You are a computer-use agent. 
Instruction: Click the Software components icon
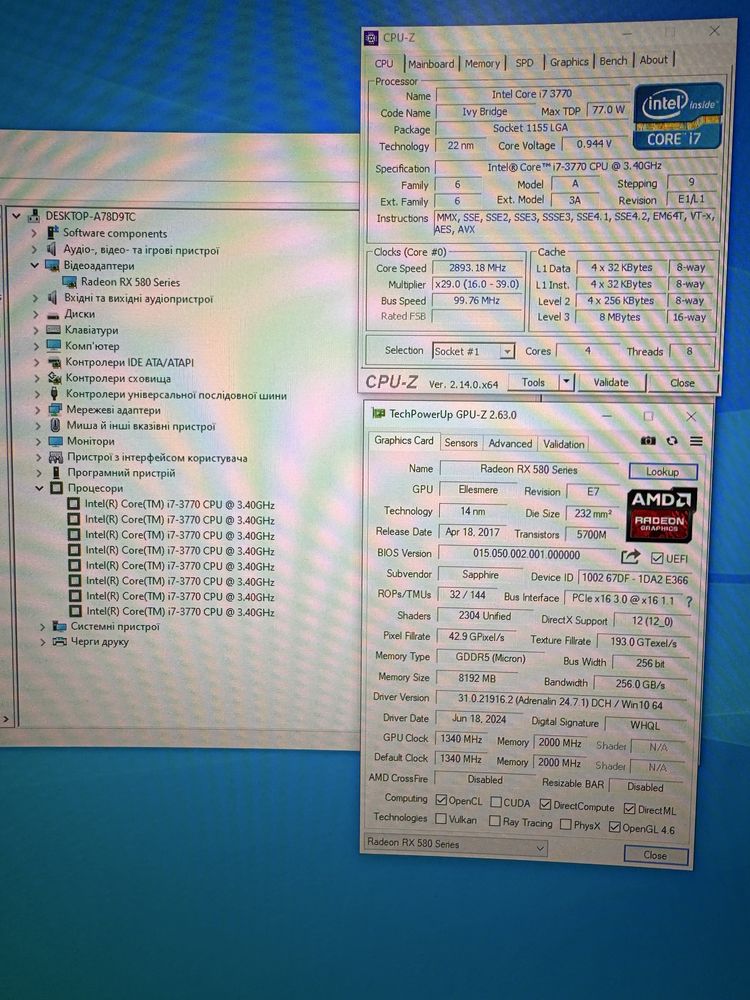point(52,233)
